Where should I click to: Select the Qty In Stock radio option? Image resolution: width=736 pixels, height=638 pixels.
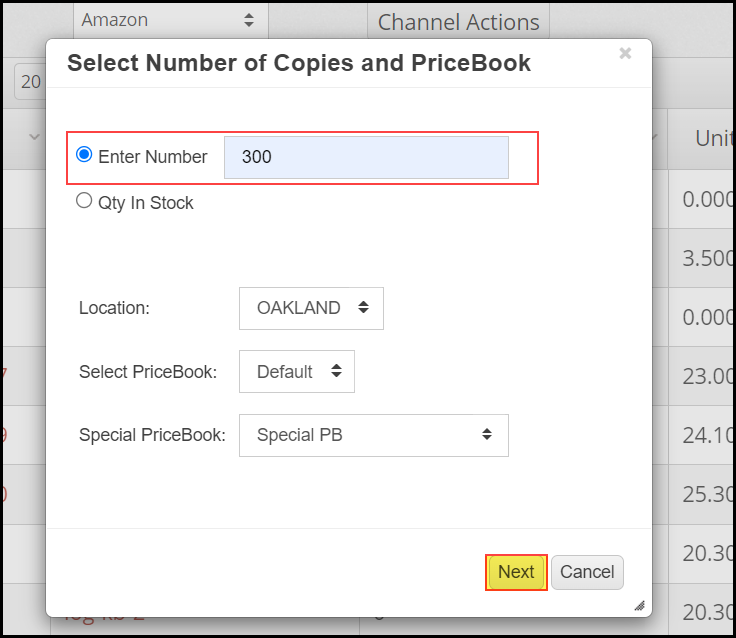tap(84, 200)
